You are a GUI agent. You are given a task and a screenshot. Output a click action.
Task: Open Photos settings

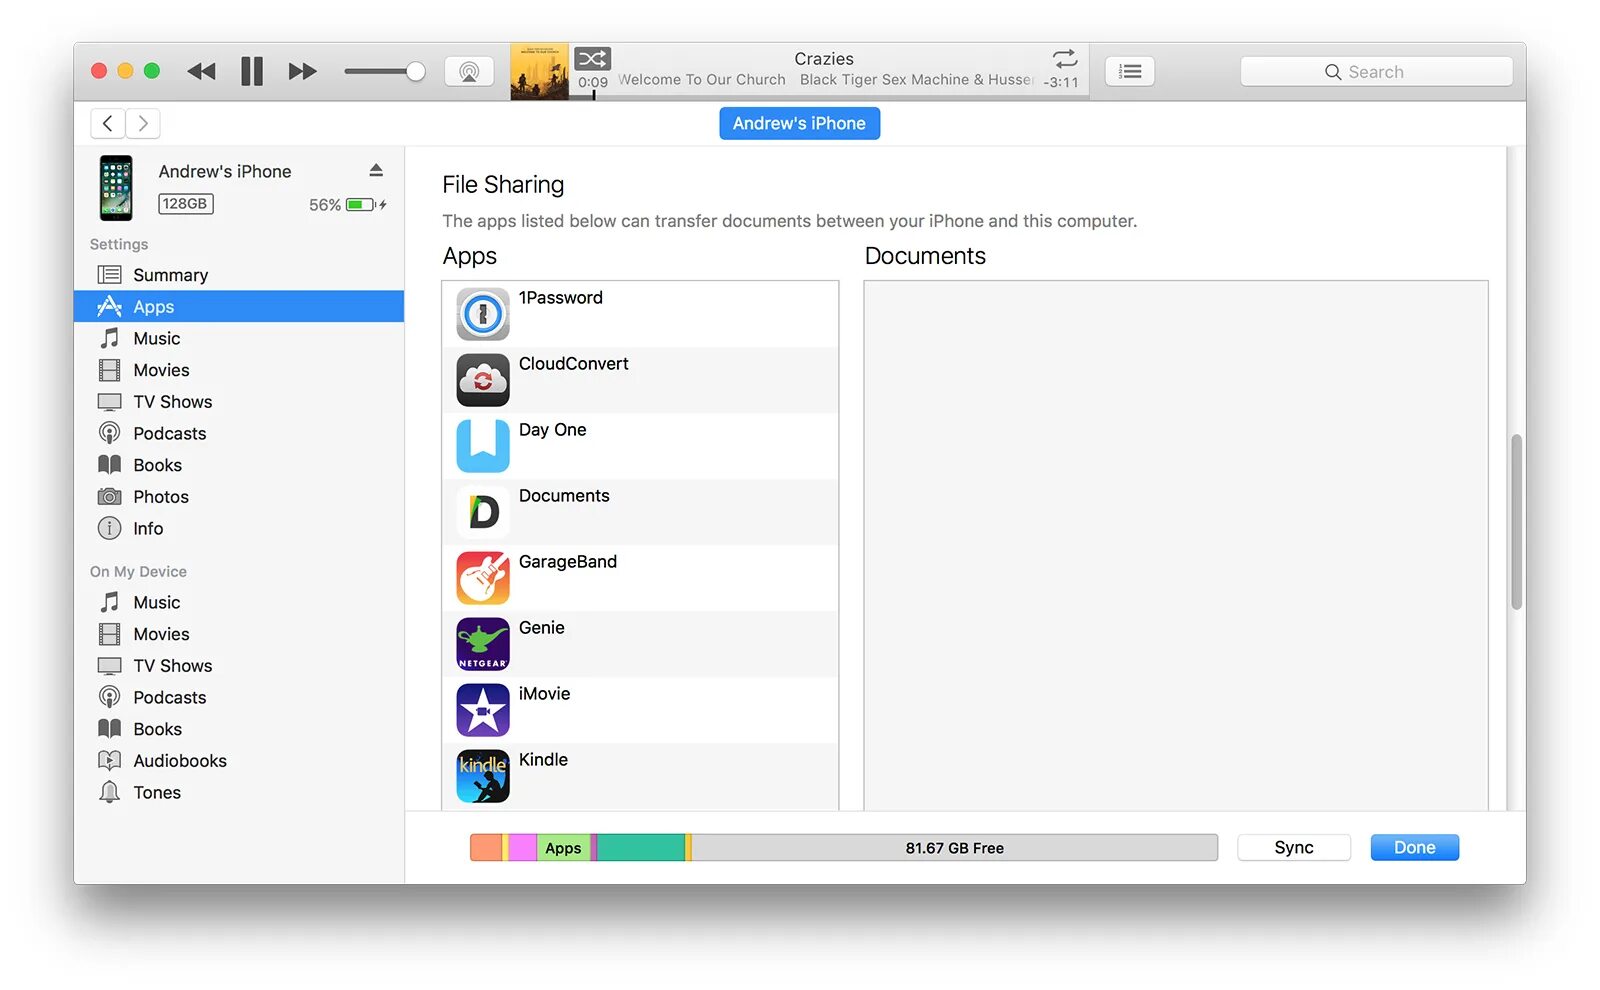pyautogui.click(x=239, y=497)
